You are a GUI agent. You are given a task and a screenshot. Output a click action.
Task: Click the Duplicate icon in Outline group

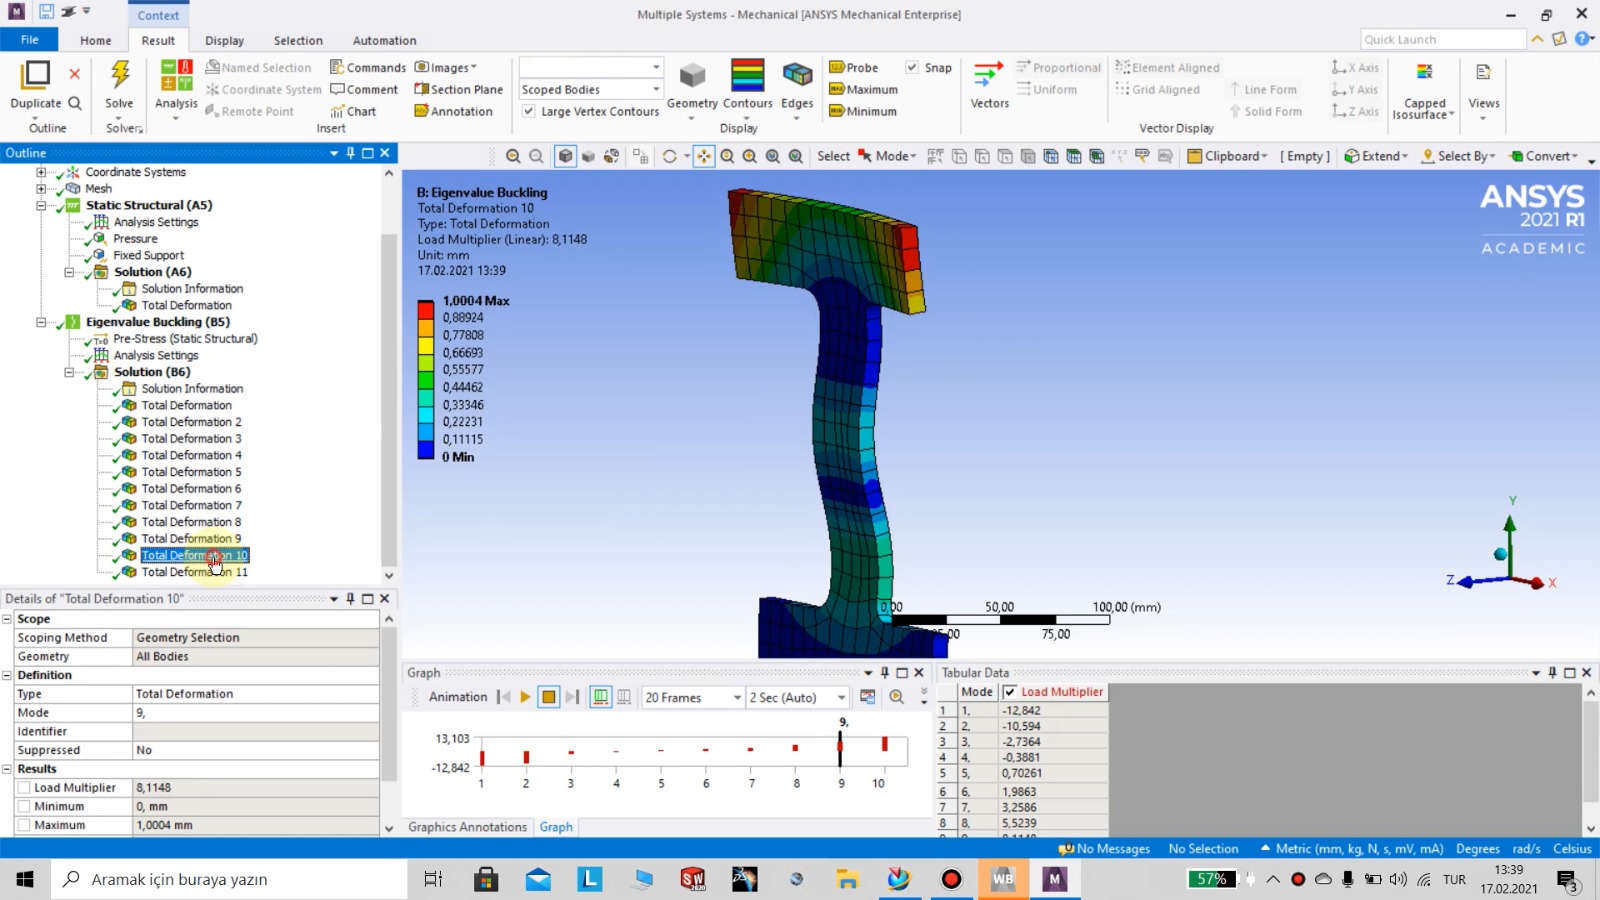pyautogui.click(x=35, y=75)
